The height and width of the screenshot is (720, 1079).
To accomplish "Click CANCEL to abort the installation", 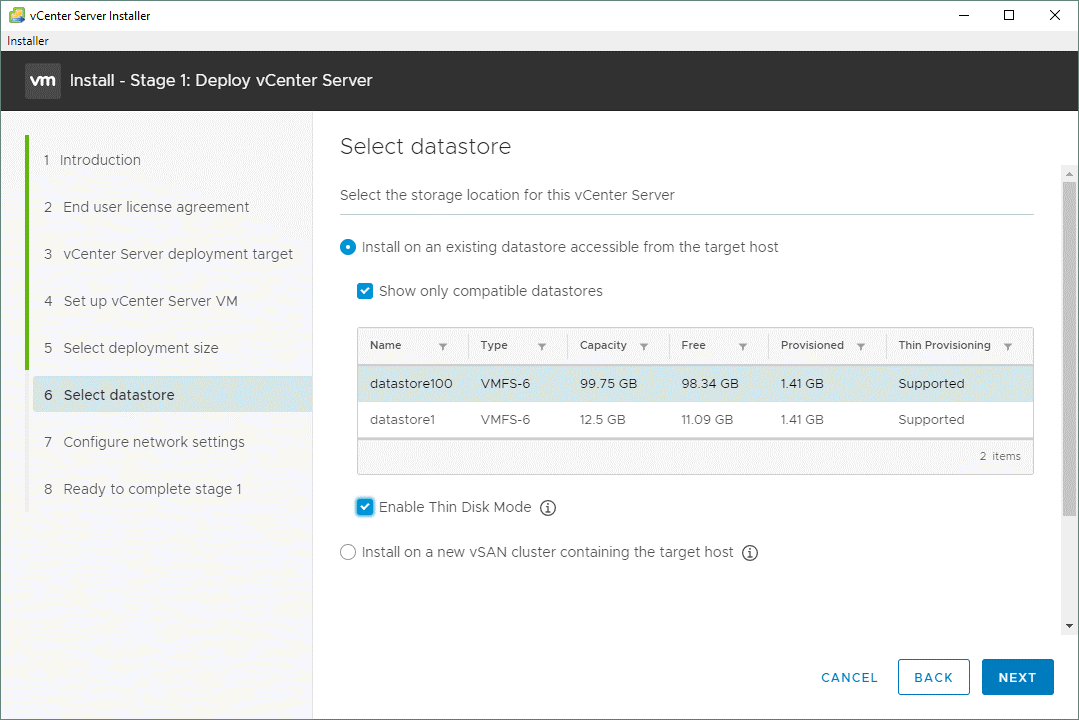I will (x=848, y=677).
